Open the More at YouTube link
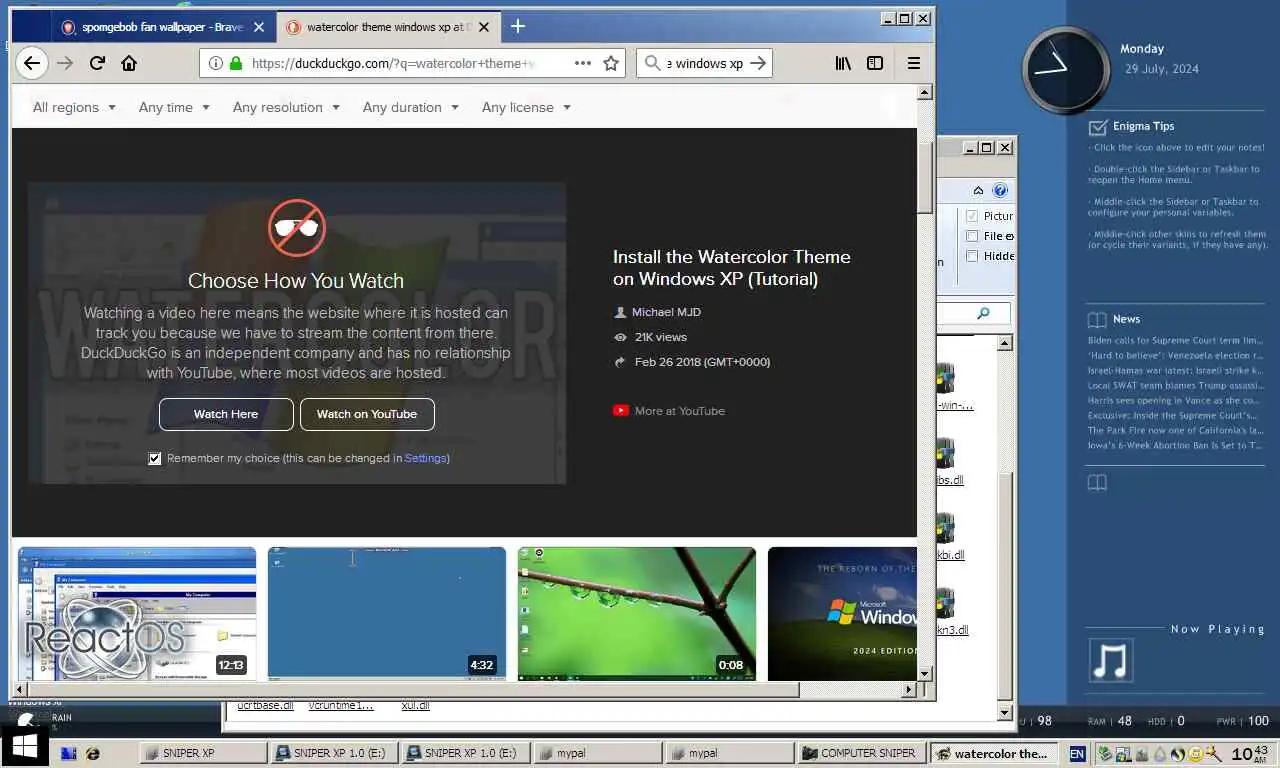 pyautogui.click(x=680, y=410)
